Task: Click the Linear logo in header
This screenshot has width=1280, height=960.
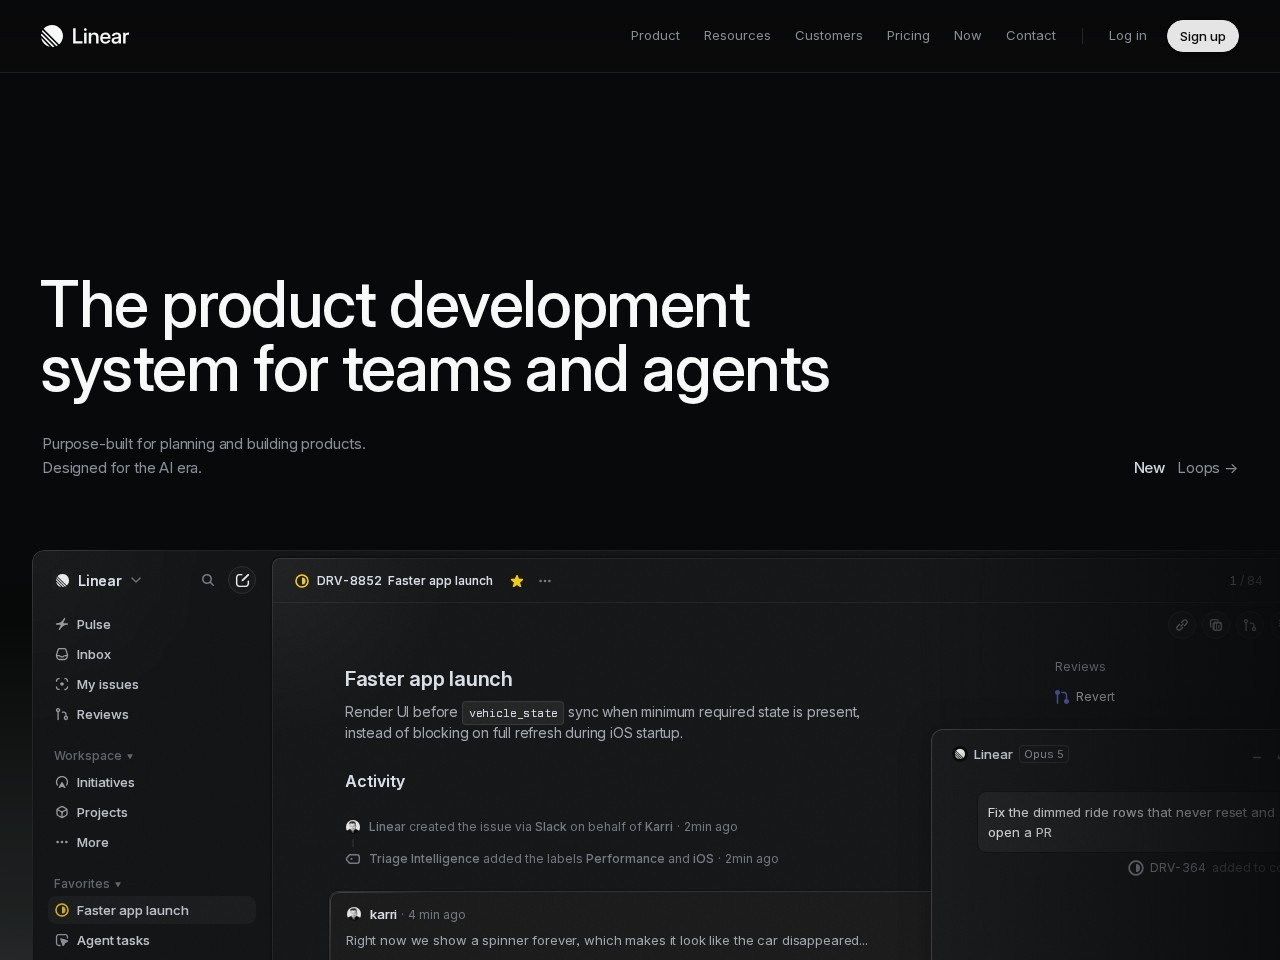Action: (85, 36)
